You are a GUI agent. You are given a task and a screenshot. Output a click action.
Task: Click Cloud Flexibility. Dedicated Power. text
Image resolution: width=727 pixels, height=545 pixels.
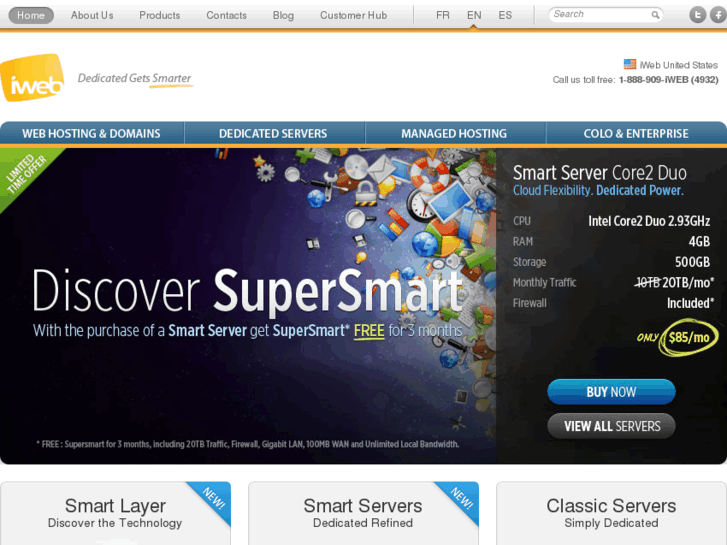click(598, 190)
